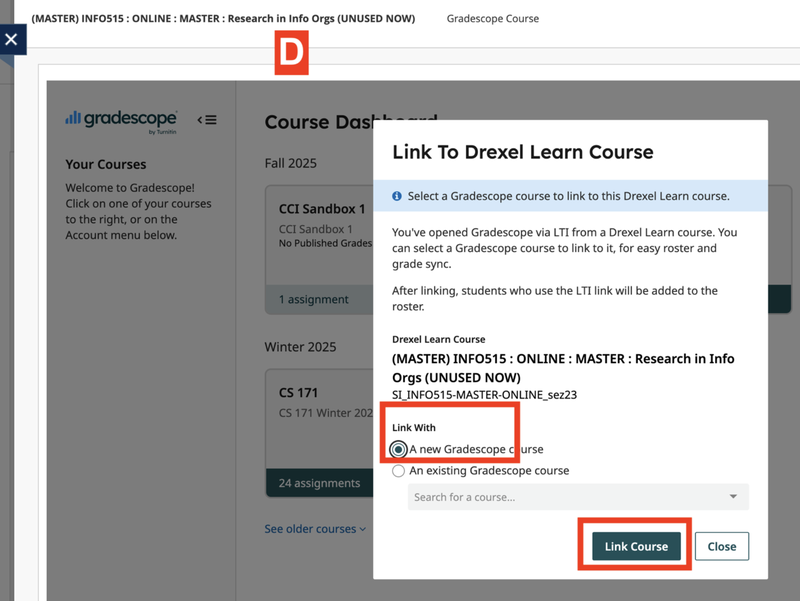Viewport: 800px width, 601px height.
Task: Open the CCI Sandbox 1 course card
Action: coord(322,210)
